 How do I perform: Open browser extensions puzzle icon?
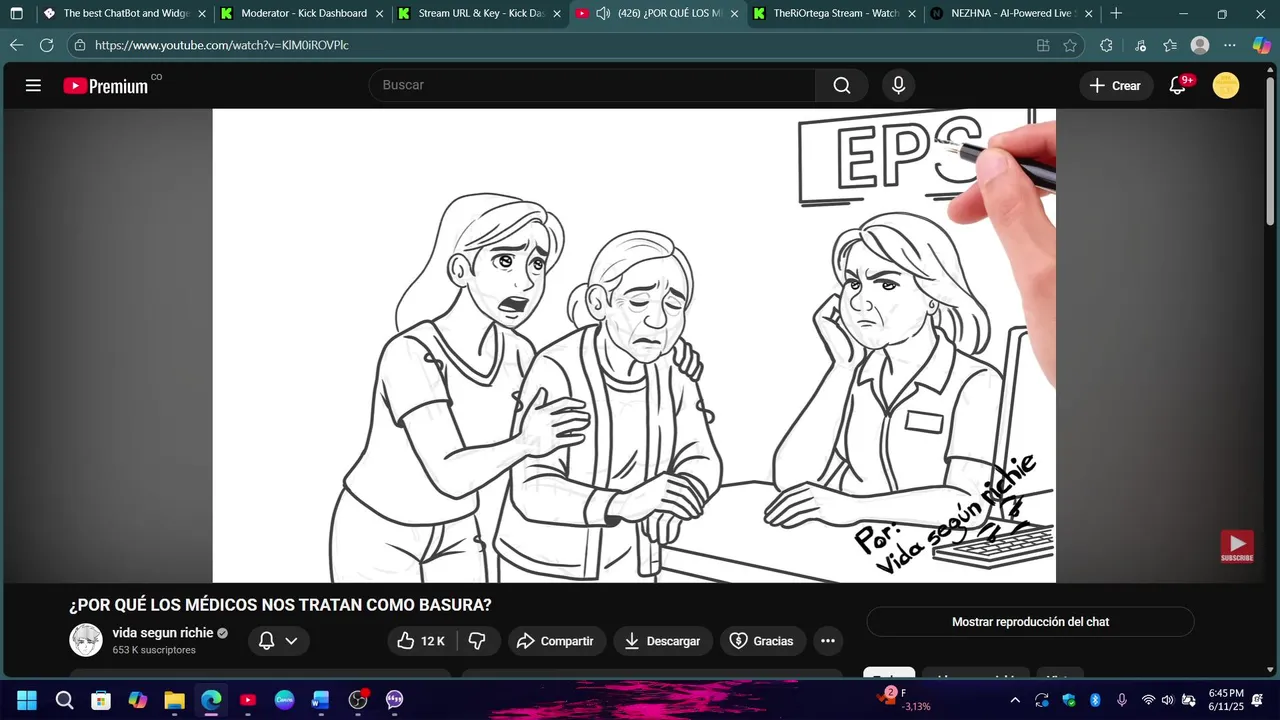pyautogui.click(x=1106, y=45)
